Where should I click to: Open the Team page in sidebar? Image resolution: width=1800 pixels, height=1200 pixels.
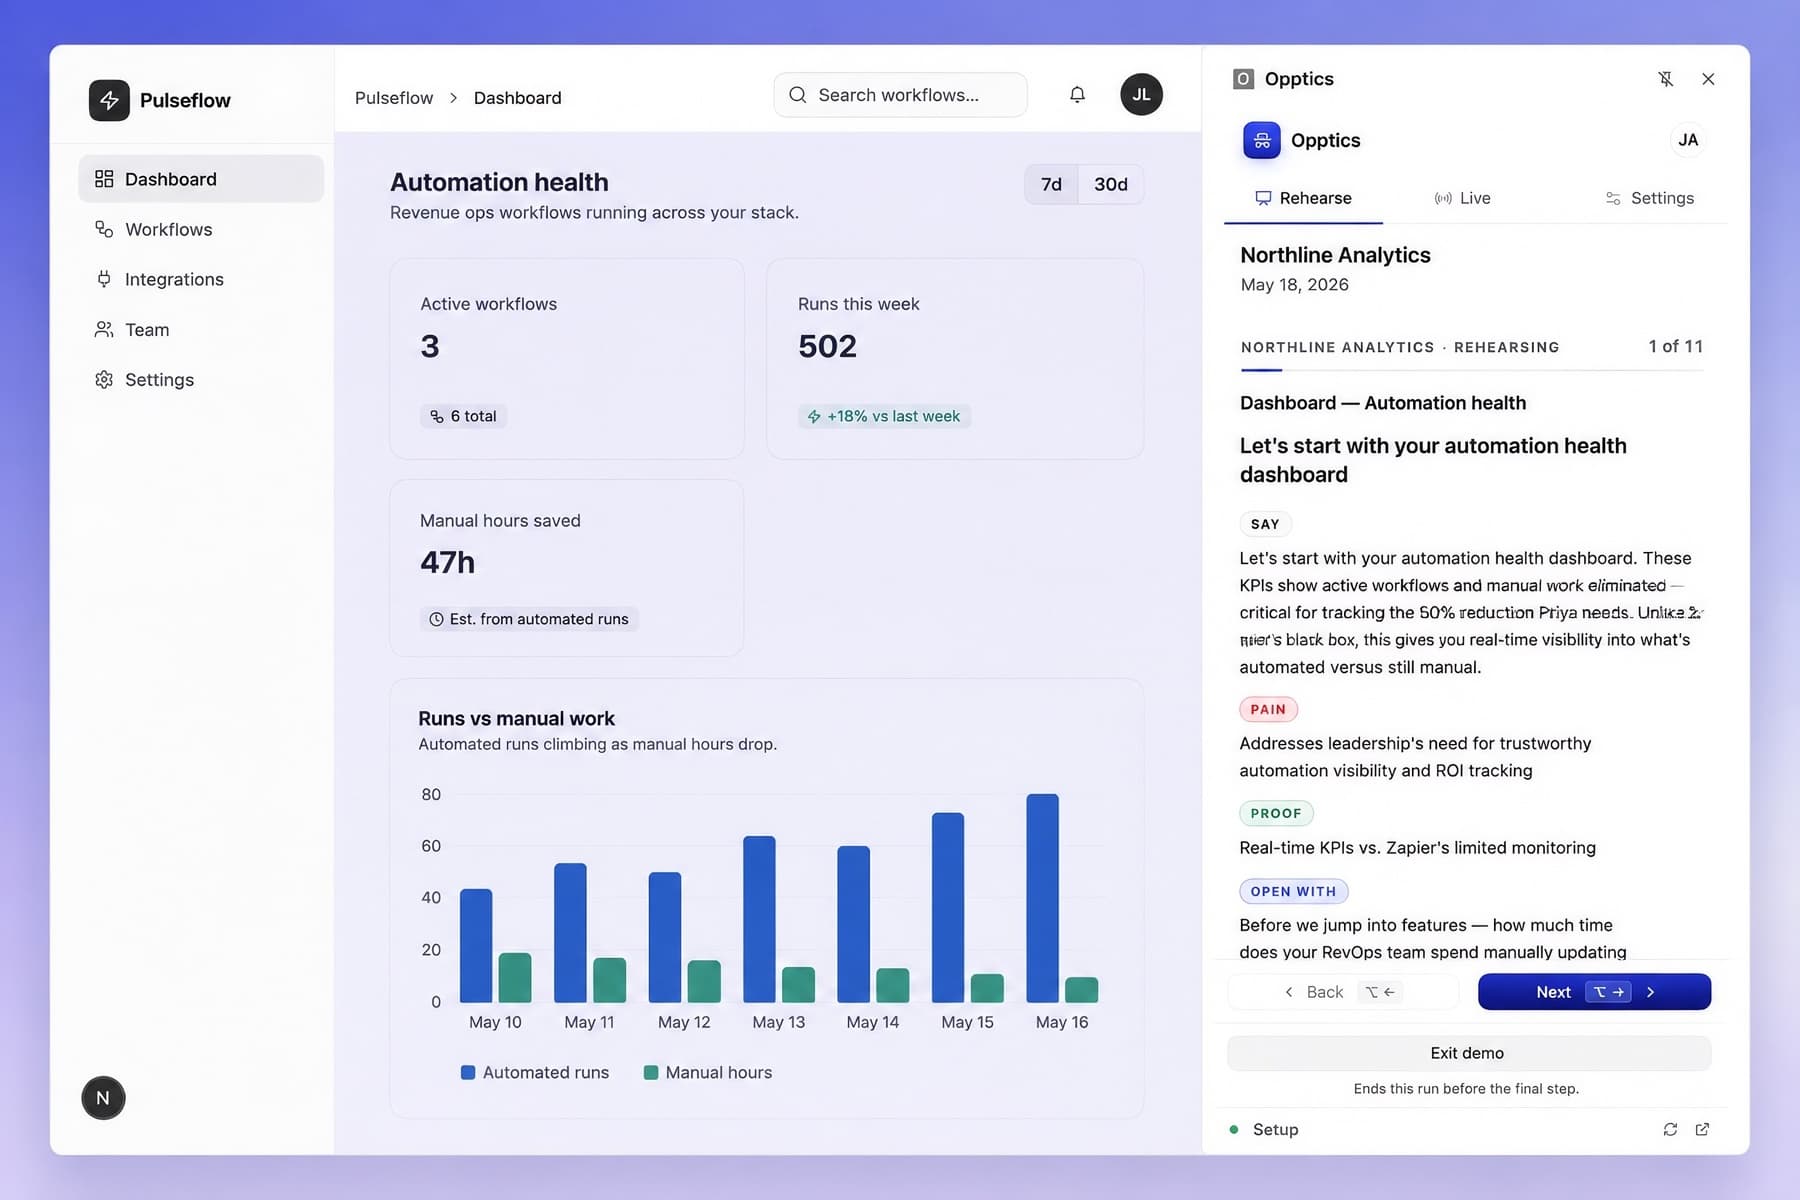tap(201, 329)
